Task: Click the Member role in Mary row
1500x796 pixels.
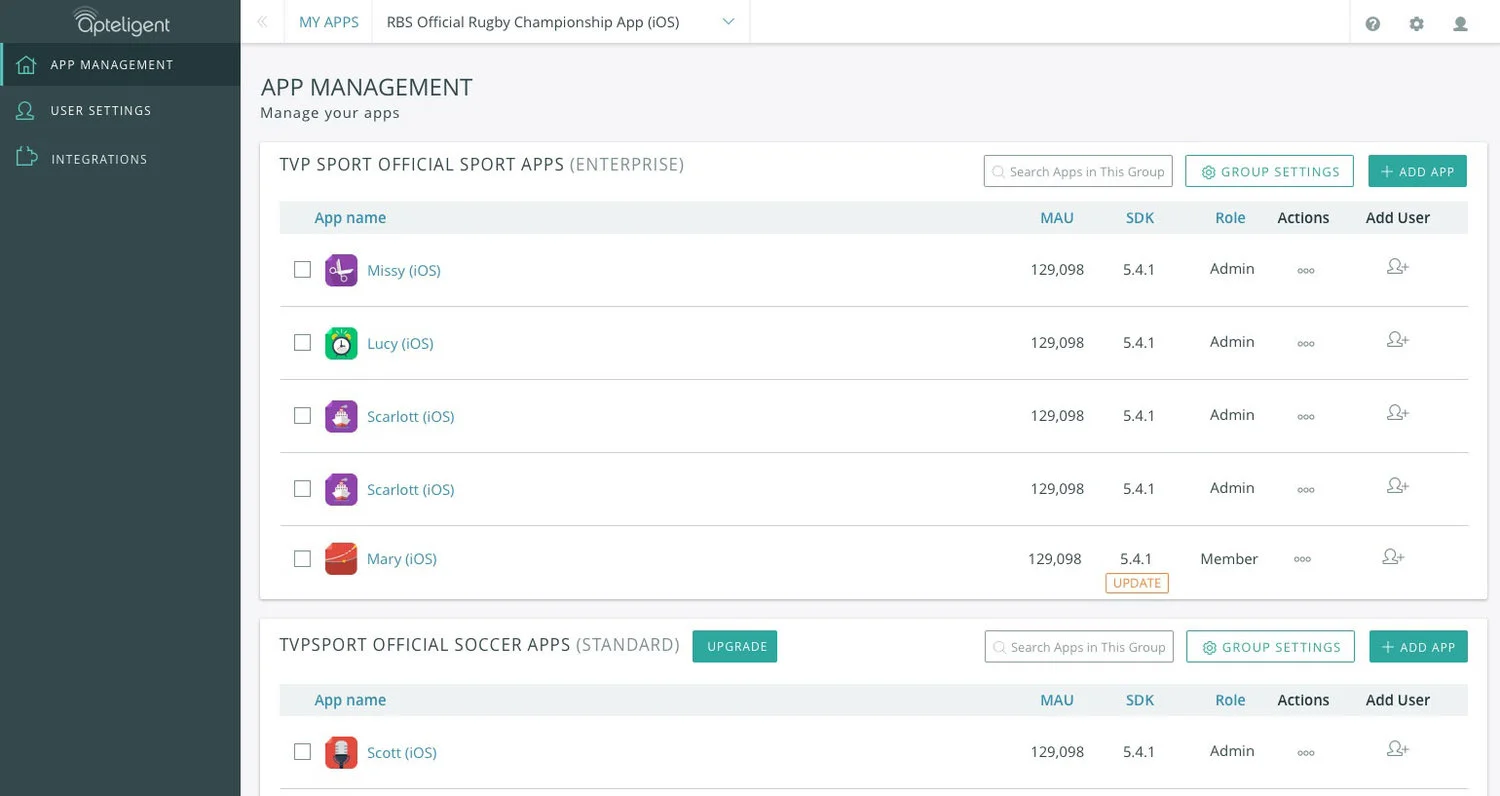Action: tap(1229, 559)
